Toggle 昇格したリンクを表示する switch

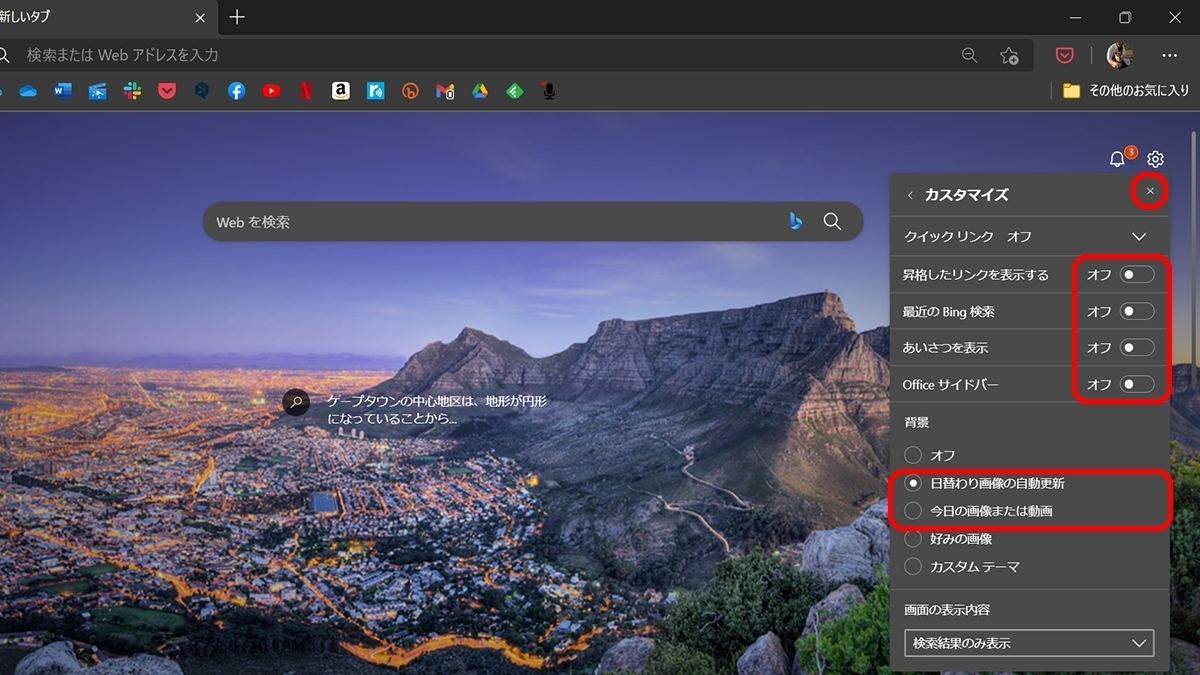tap(1137, 274)
